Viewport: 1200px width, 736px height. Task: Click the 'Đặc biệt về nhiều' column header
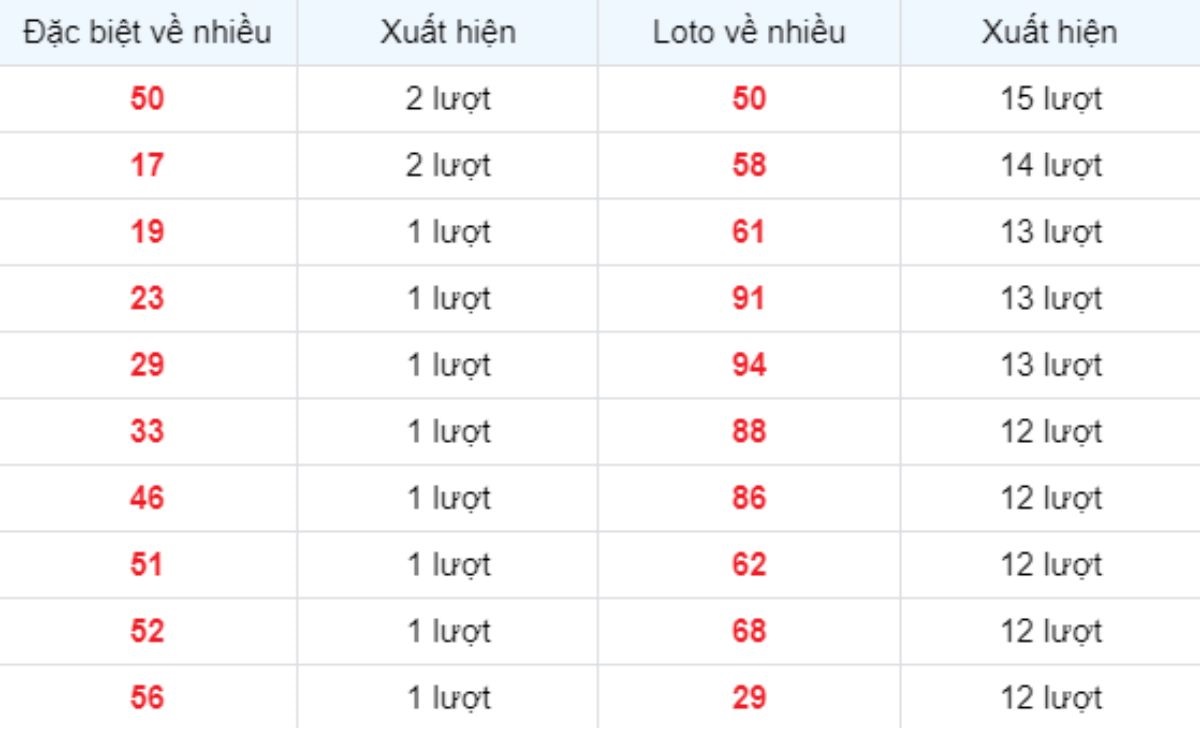148,32
